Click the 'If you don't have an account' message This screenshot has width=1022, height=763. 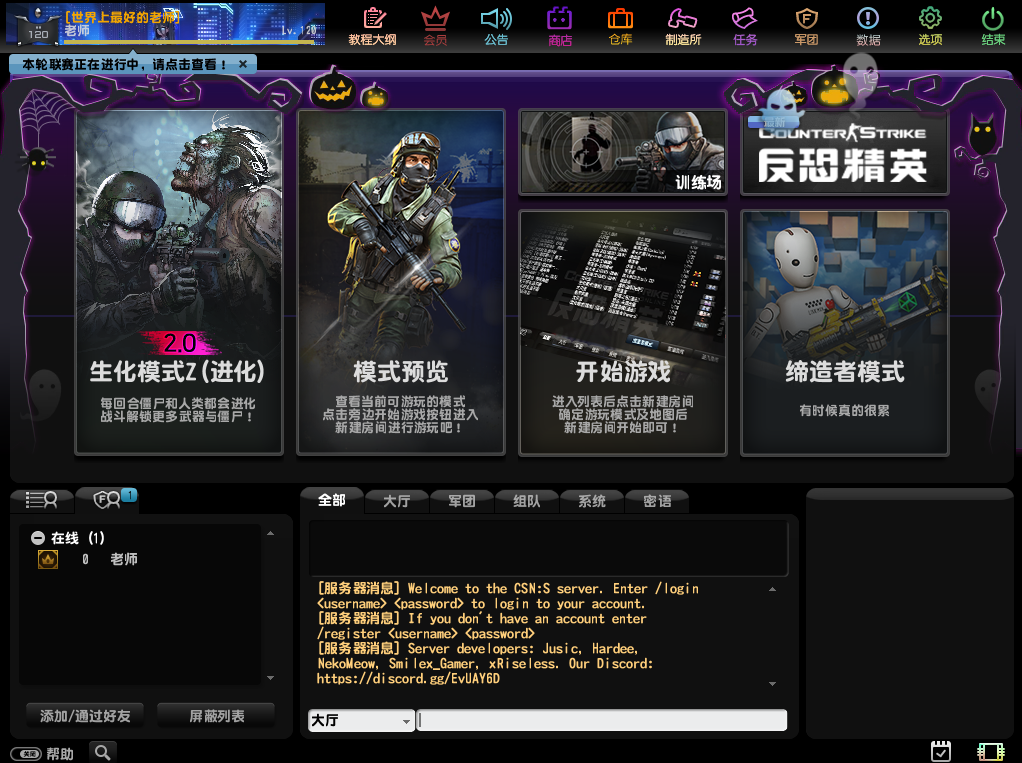point(482,626)
